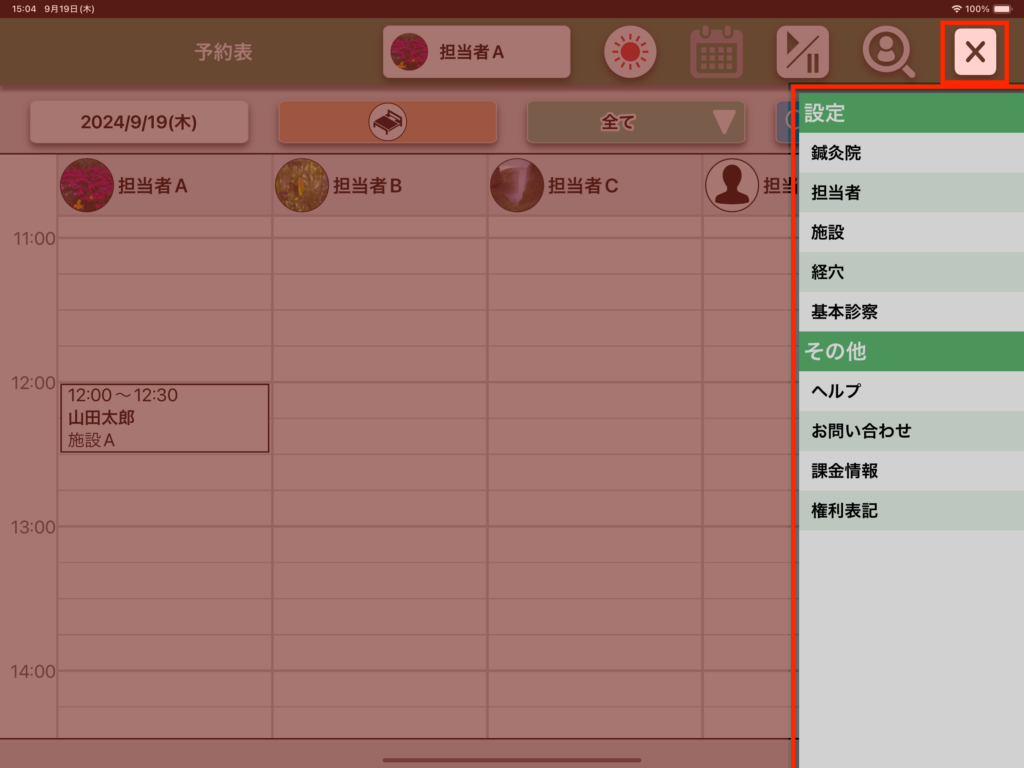Image resolution: width=1024 pixels, height=768 pixels.
Task: Select 担当者C avatar in column header
Action: (517, 185)
